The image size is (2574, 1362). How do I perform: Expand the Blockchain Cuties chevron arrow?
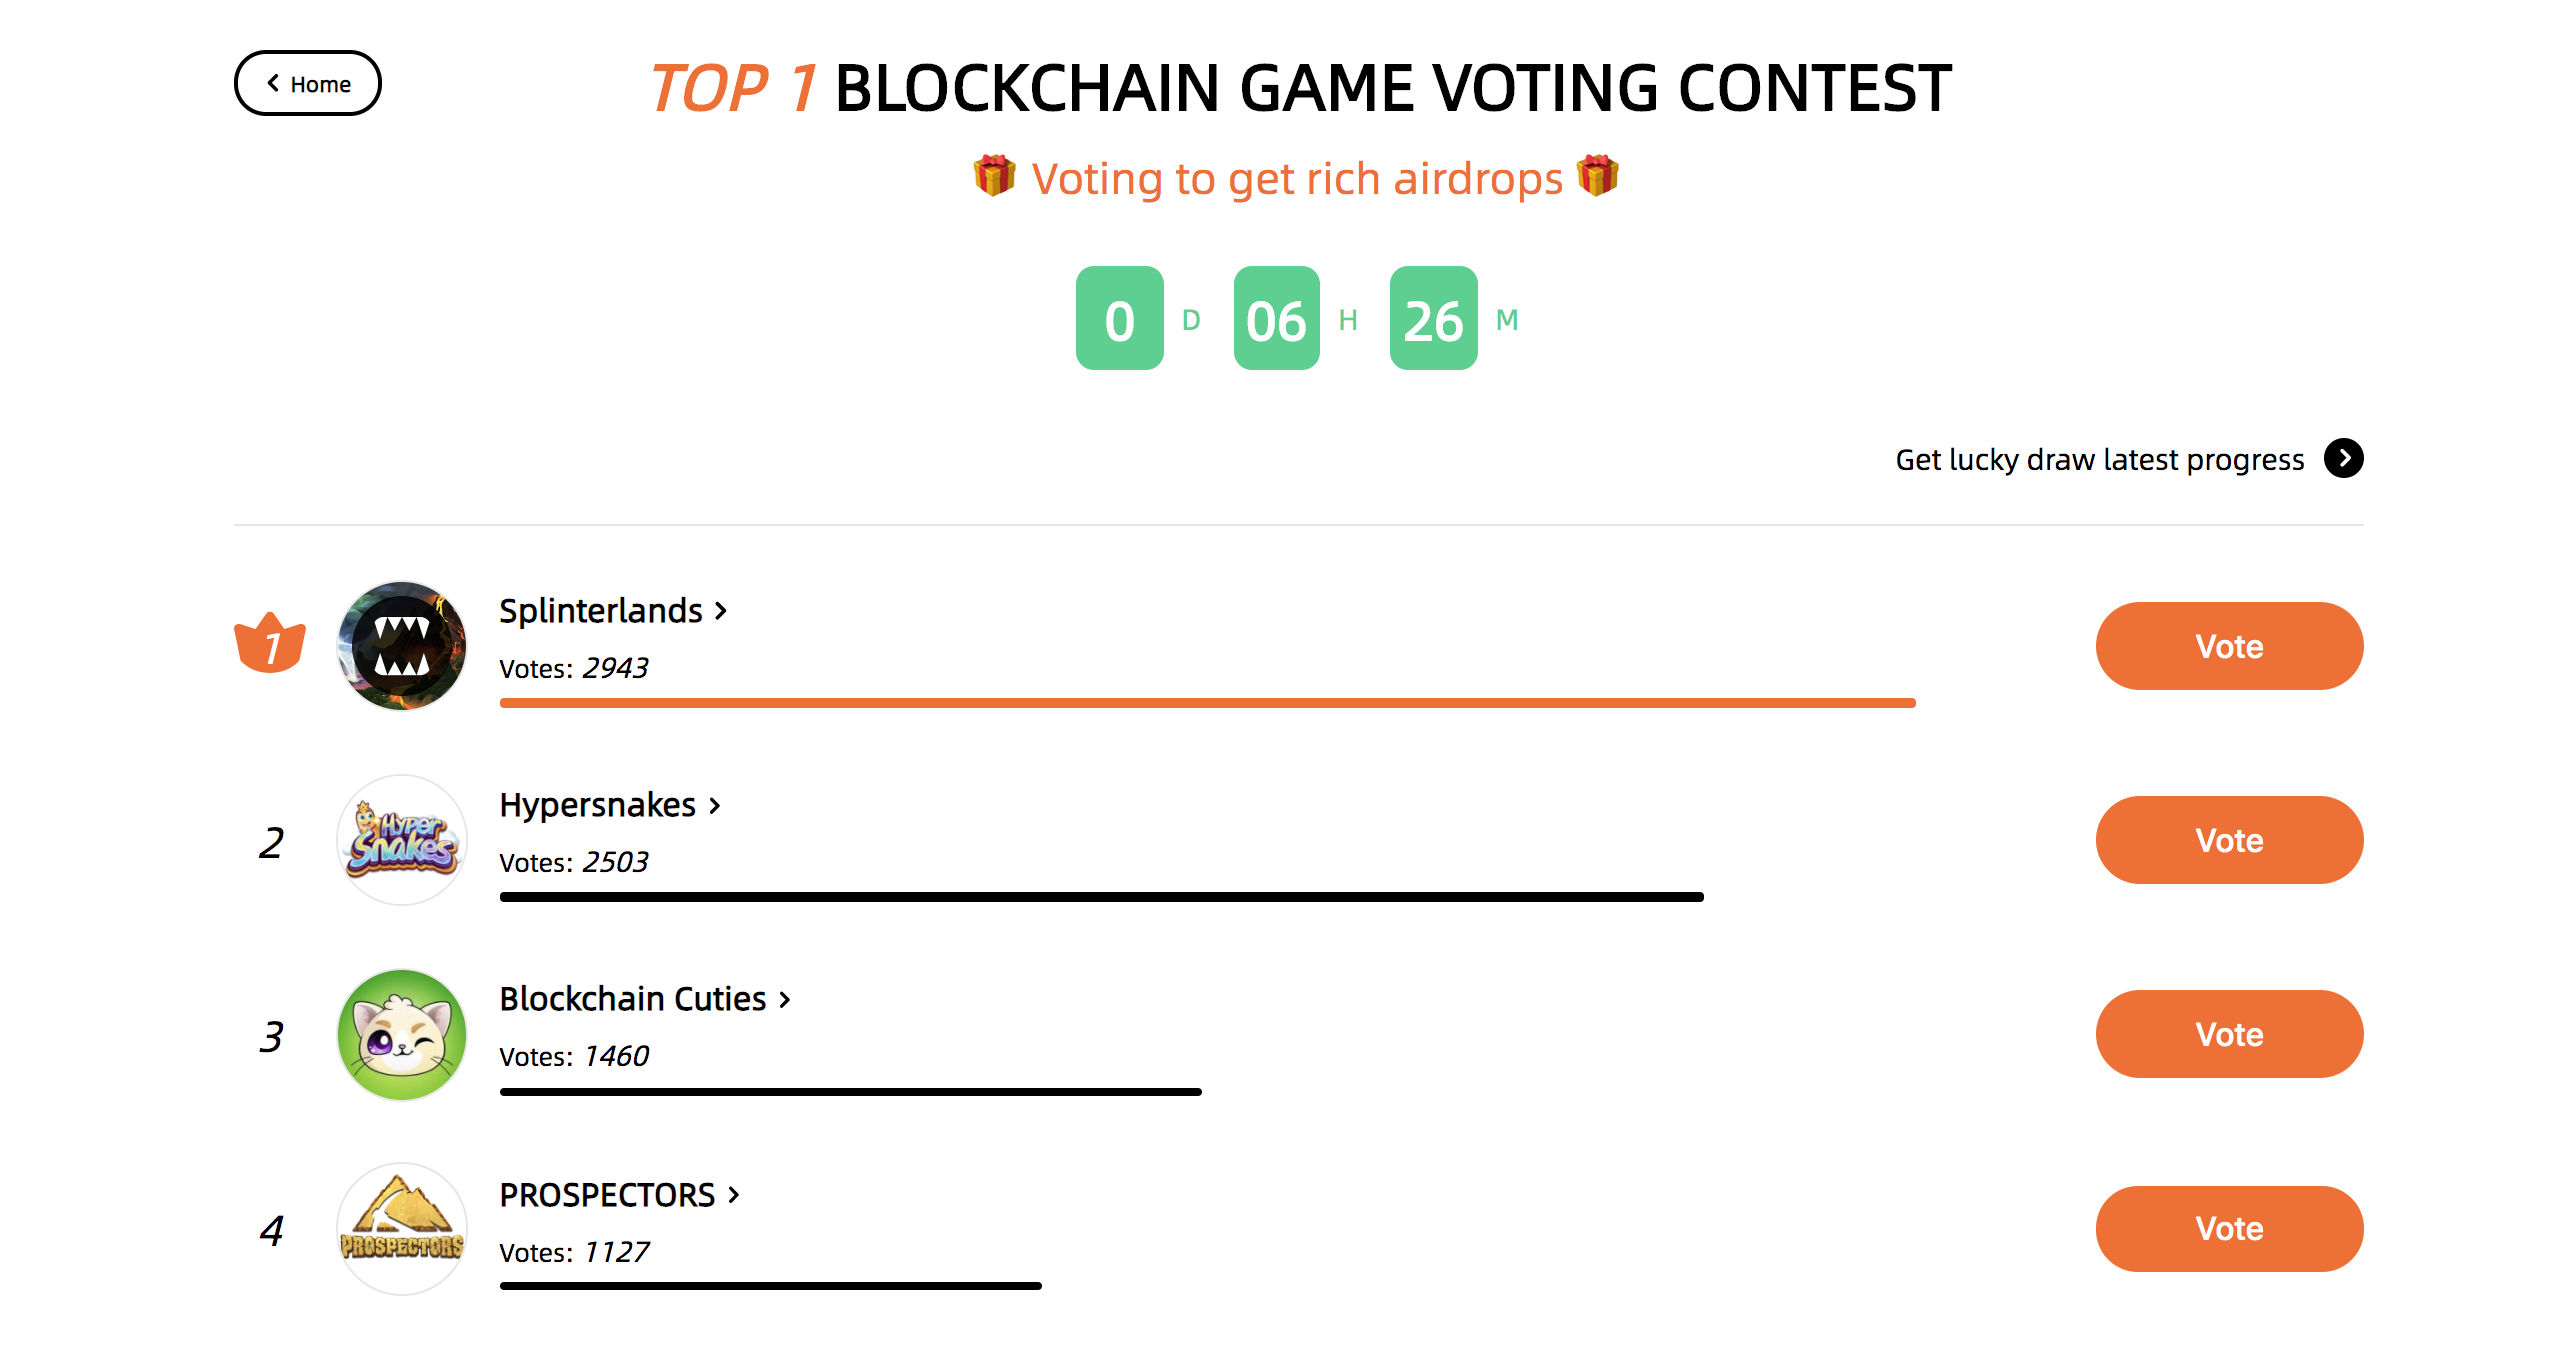[x=785, y=999]
